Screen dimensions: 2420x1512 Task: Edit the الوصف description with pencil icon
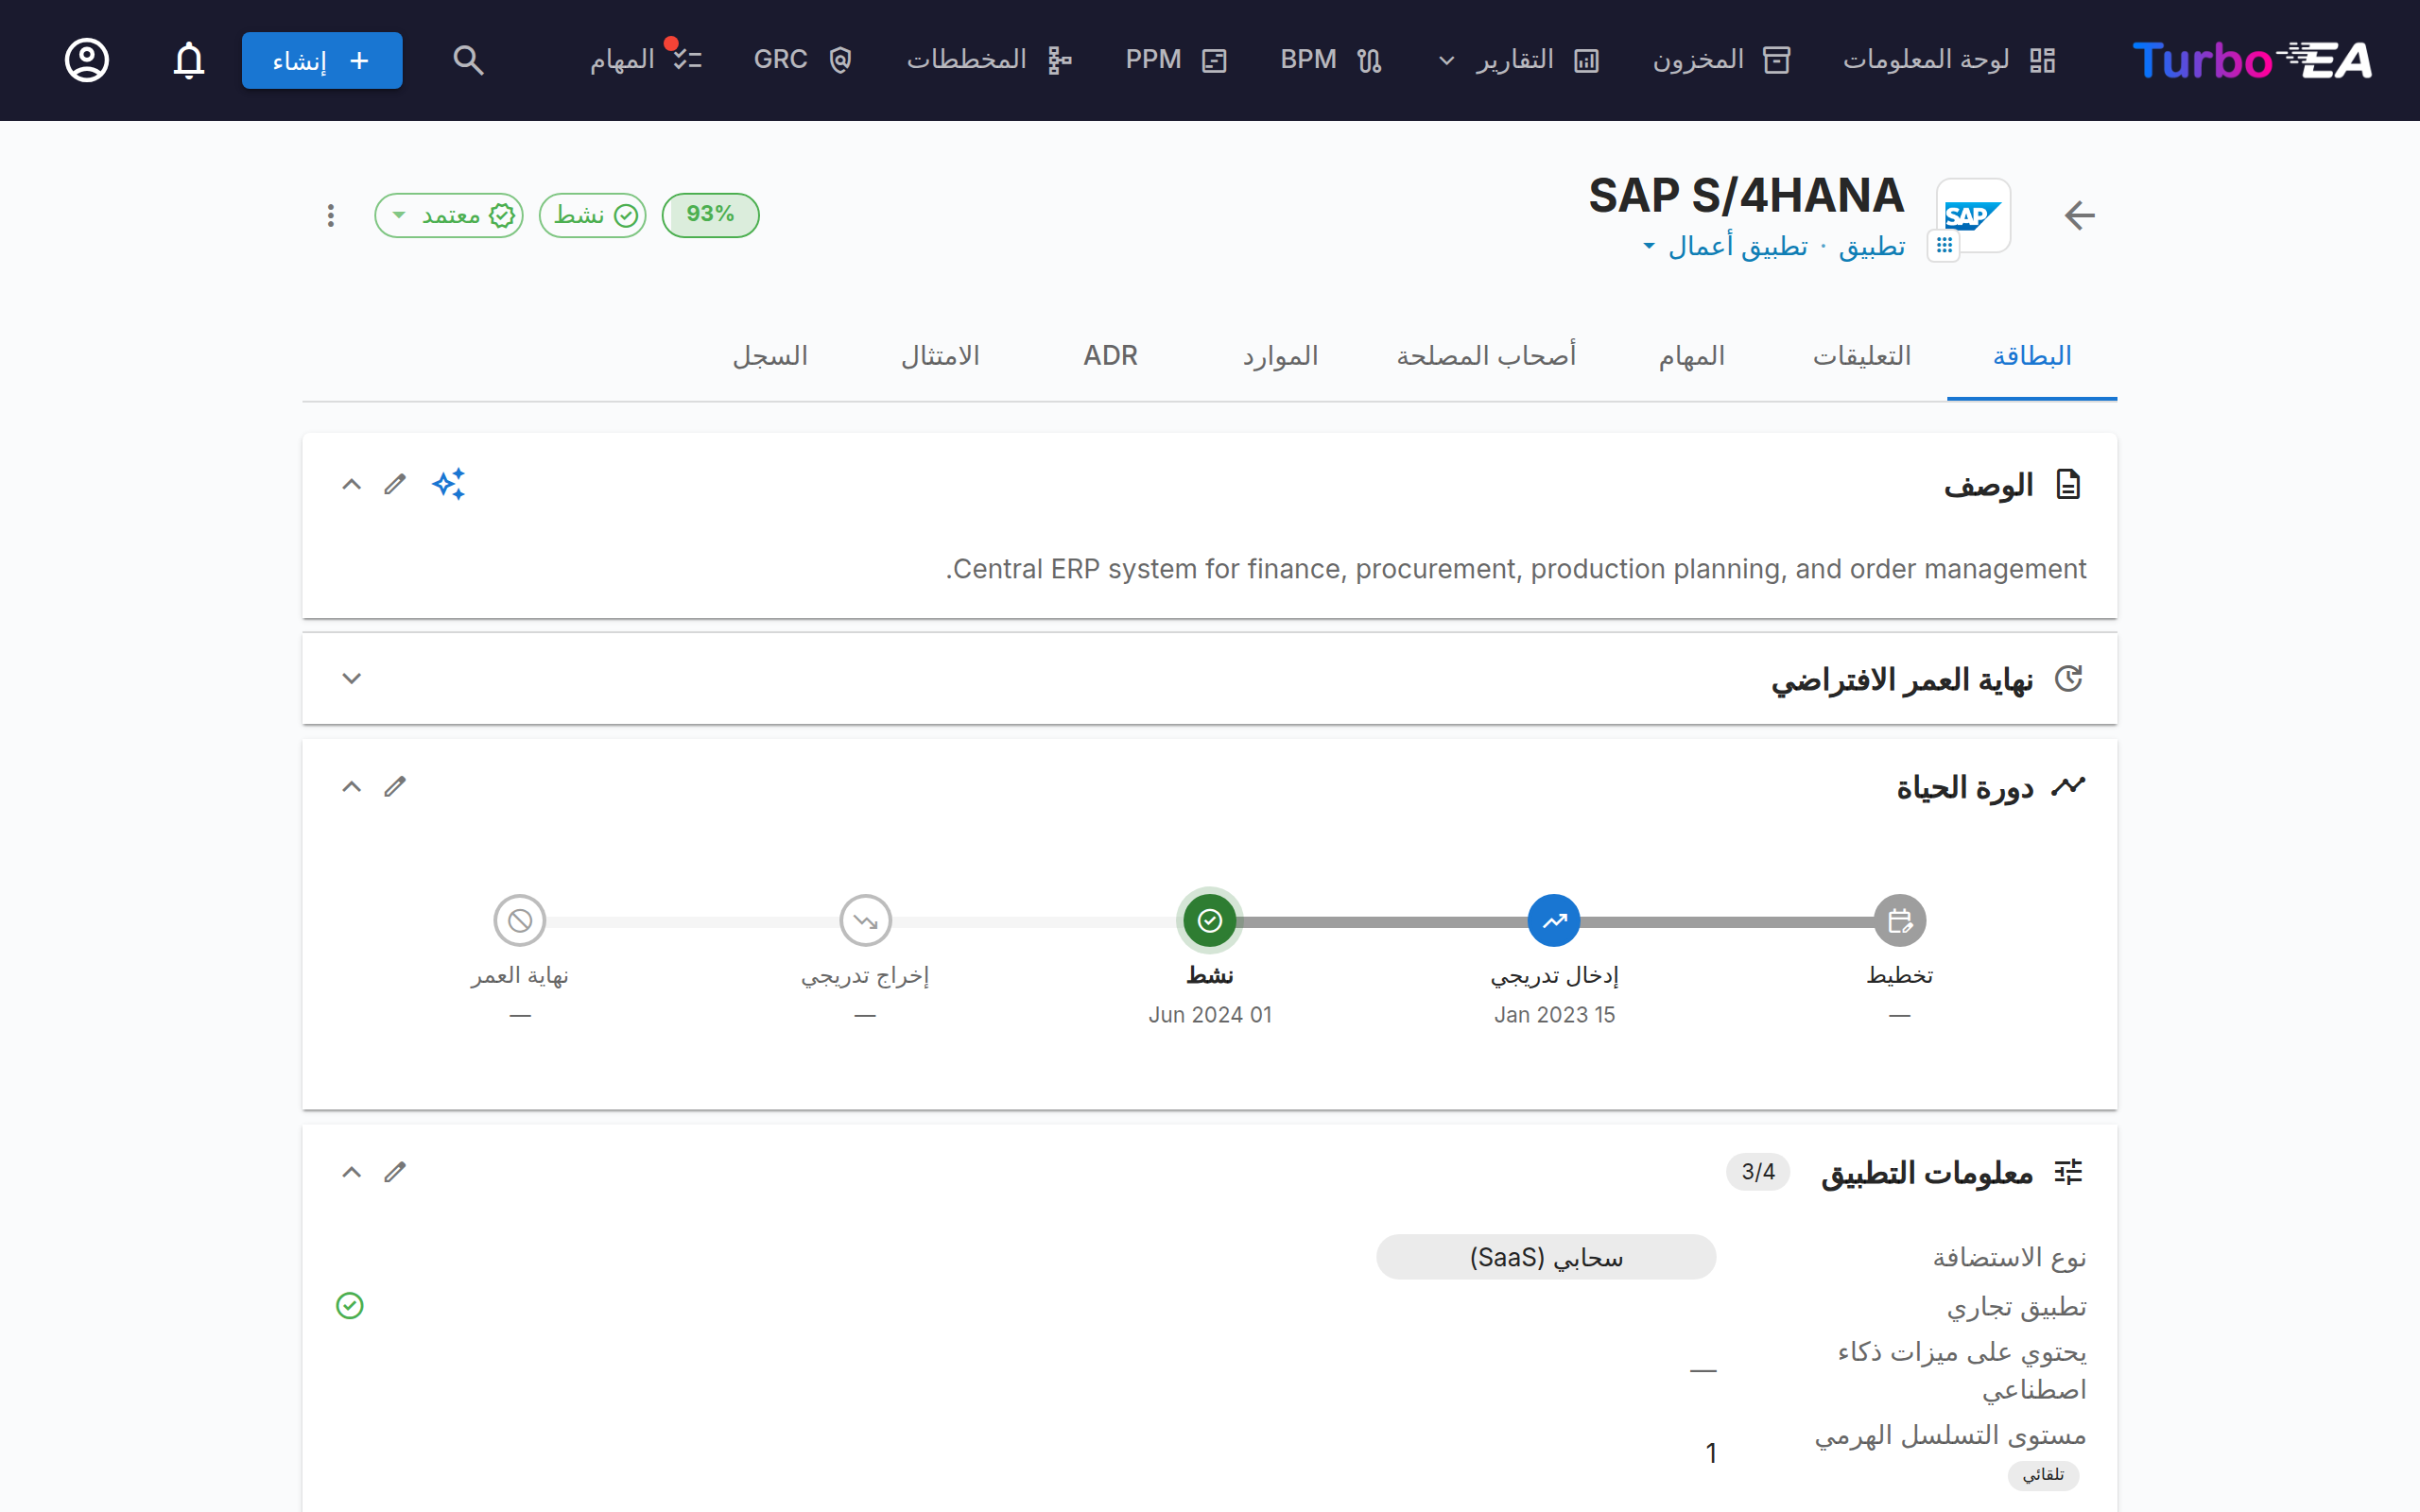(395, 484)
